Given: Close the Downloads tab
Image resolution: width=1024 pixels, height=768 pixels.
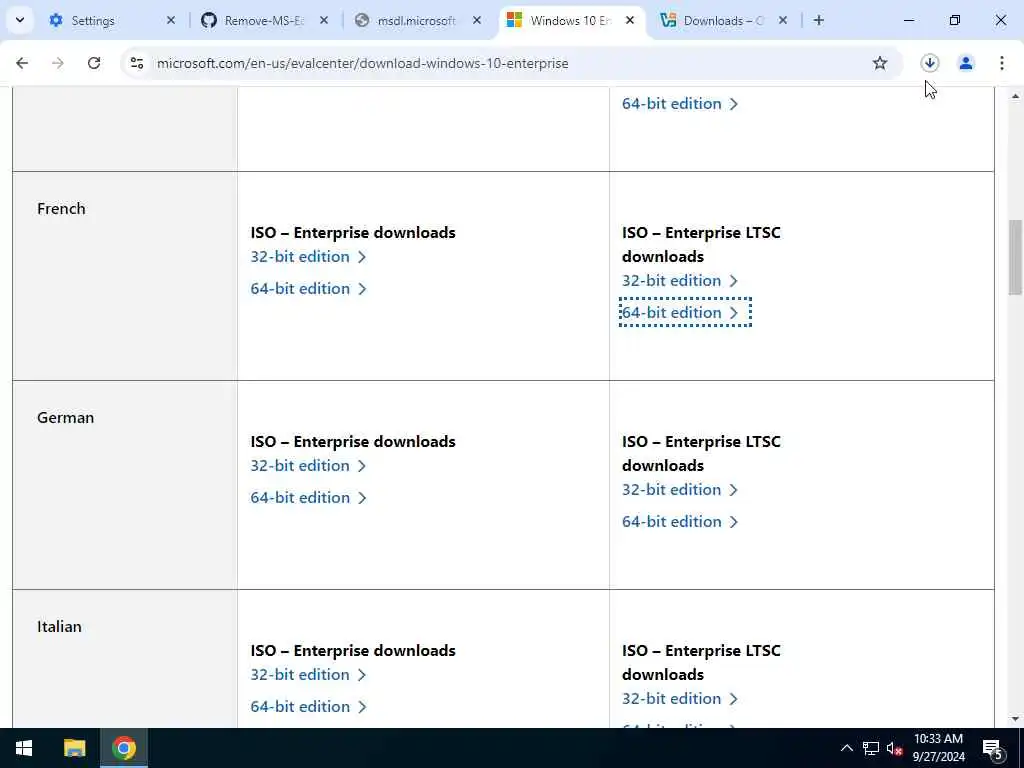Looking at the screenshot, I should click(783, 20).
